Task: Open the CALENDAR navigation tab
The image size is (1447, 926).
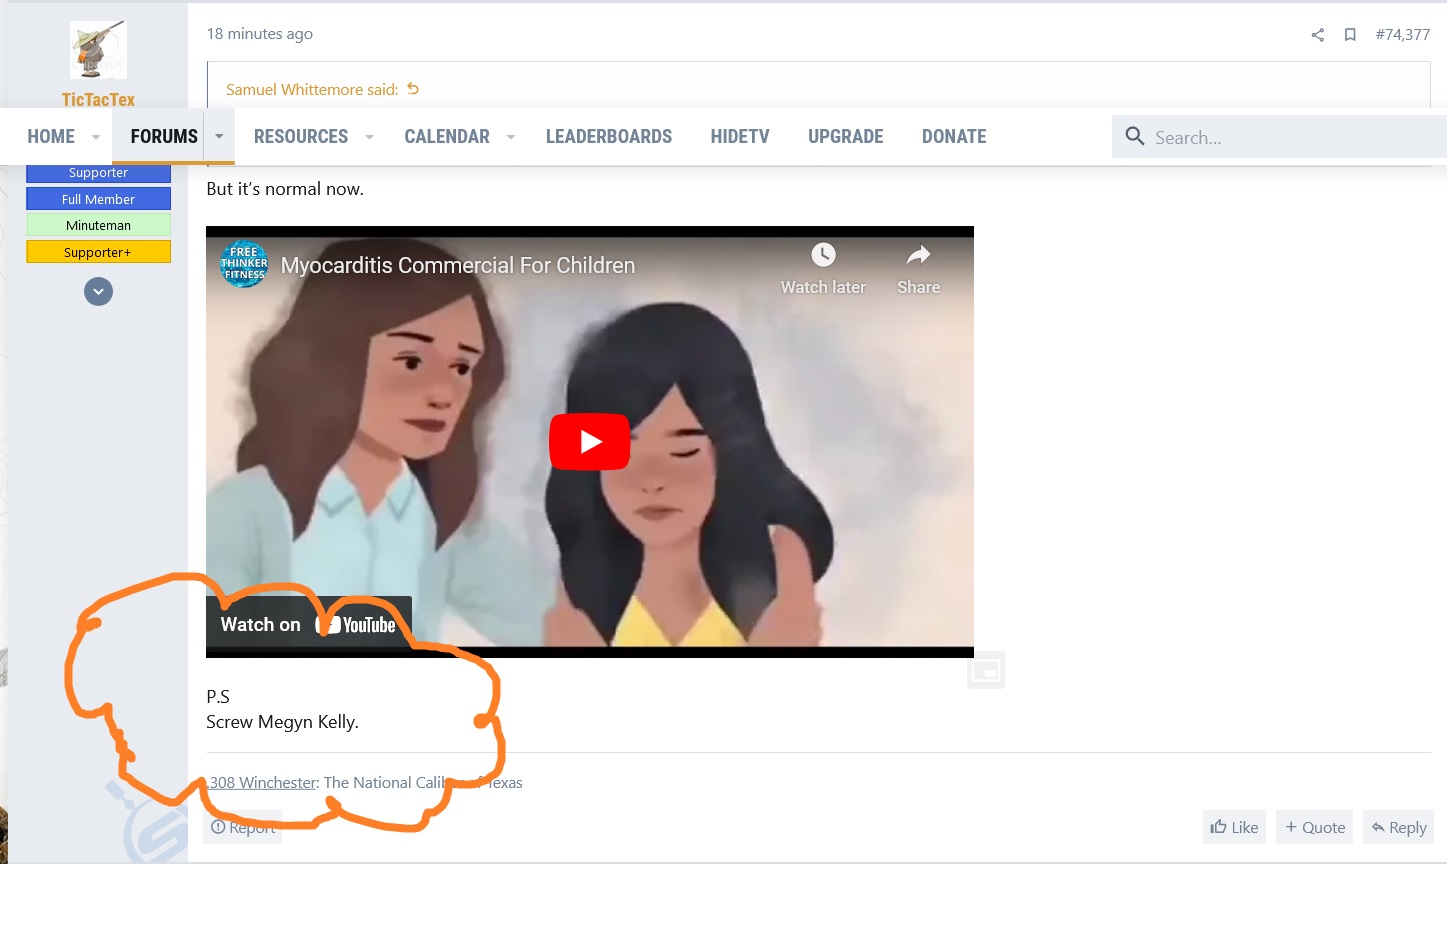Action: pos(447,136)
